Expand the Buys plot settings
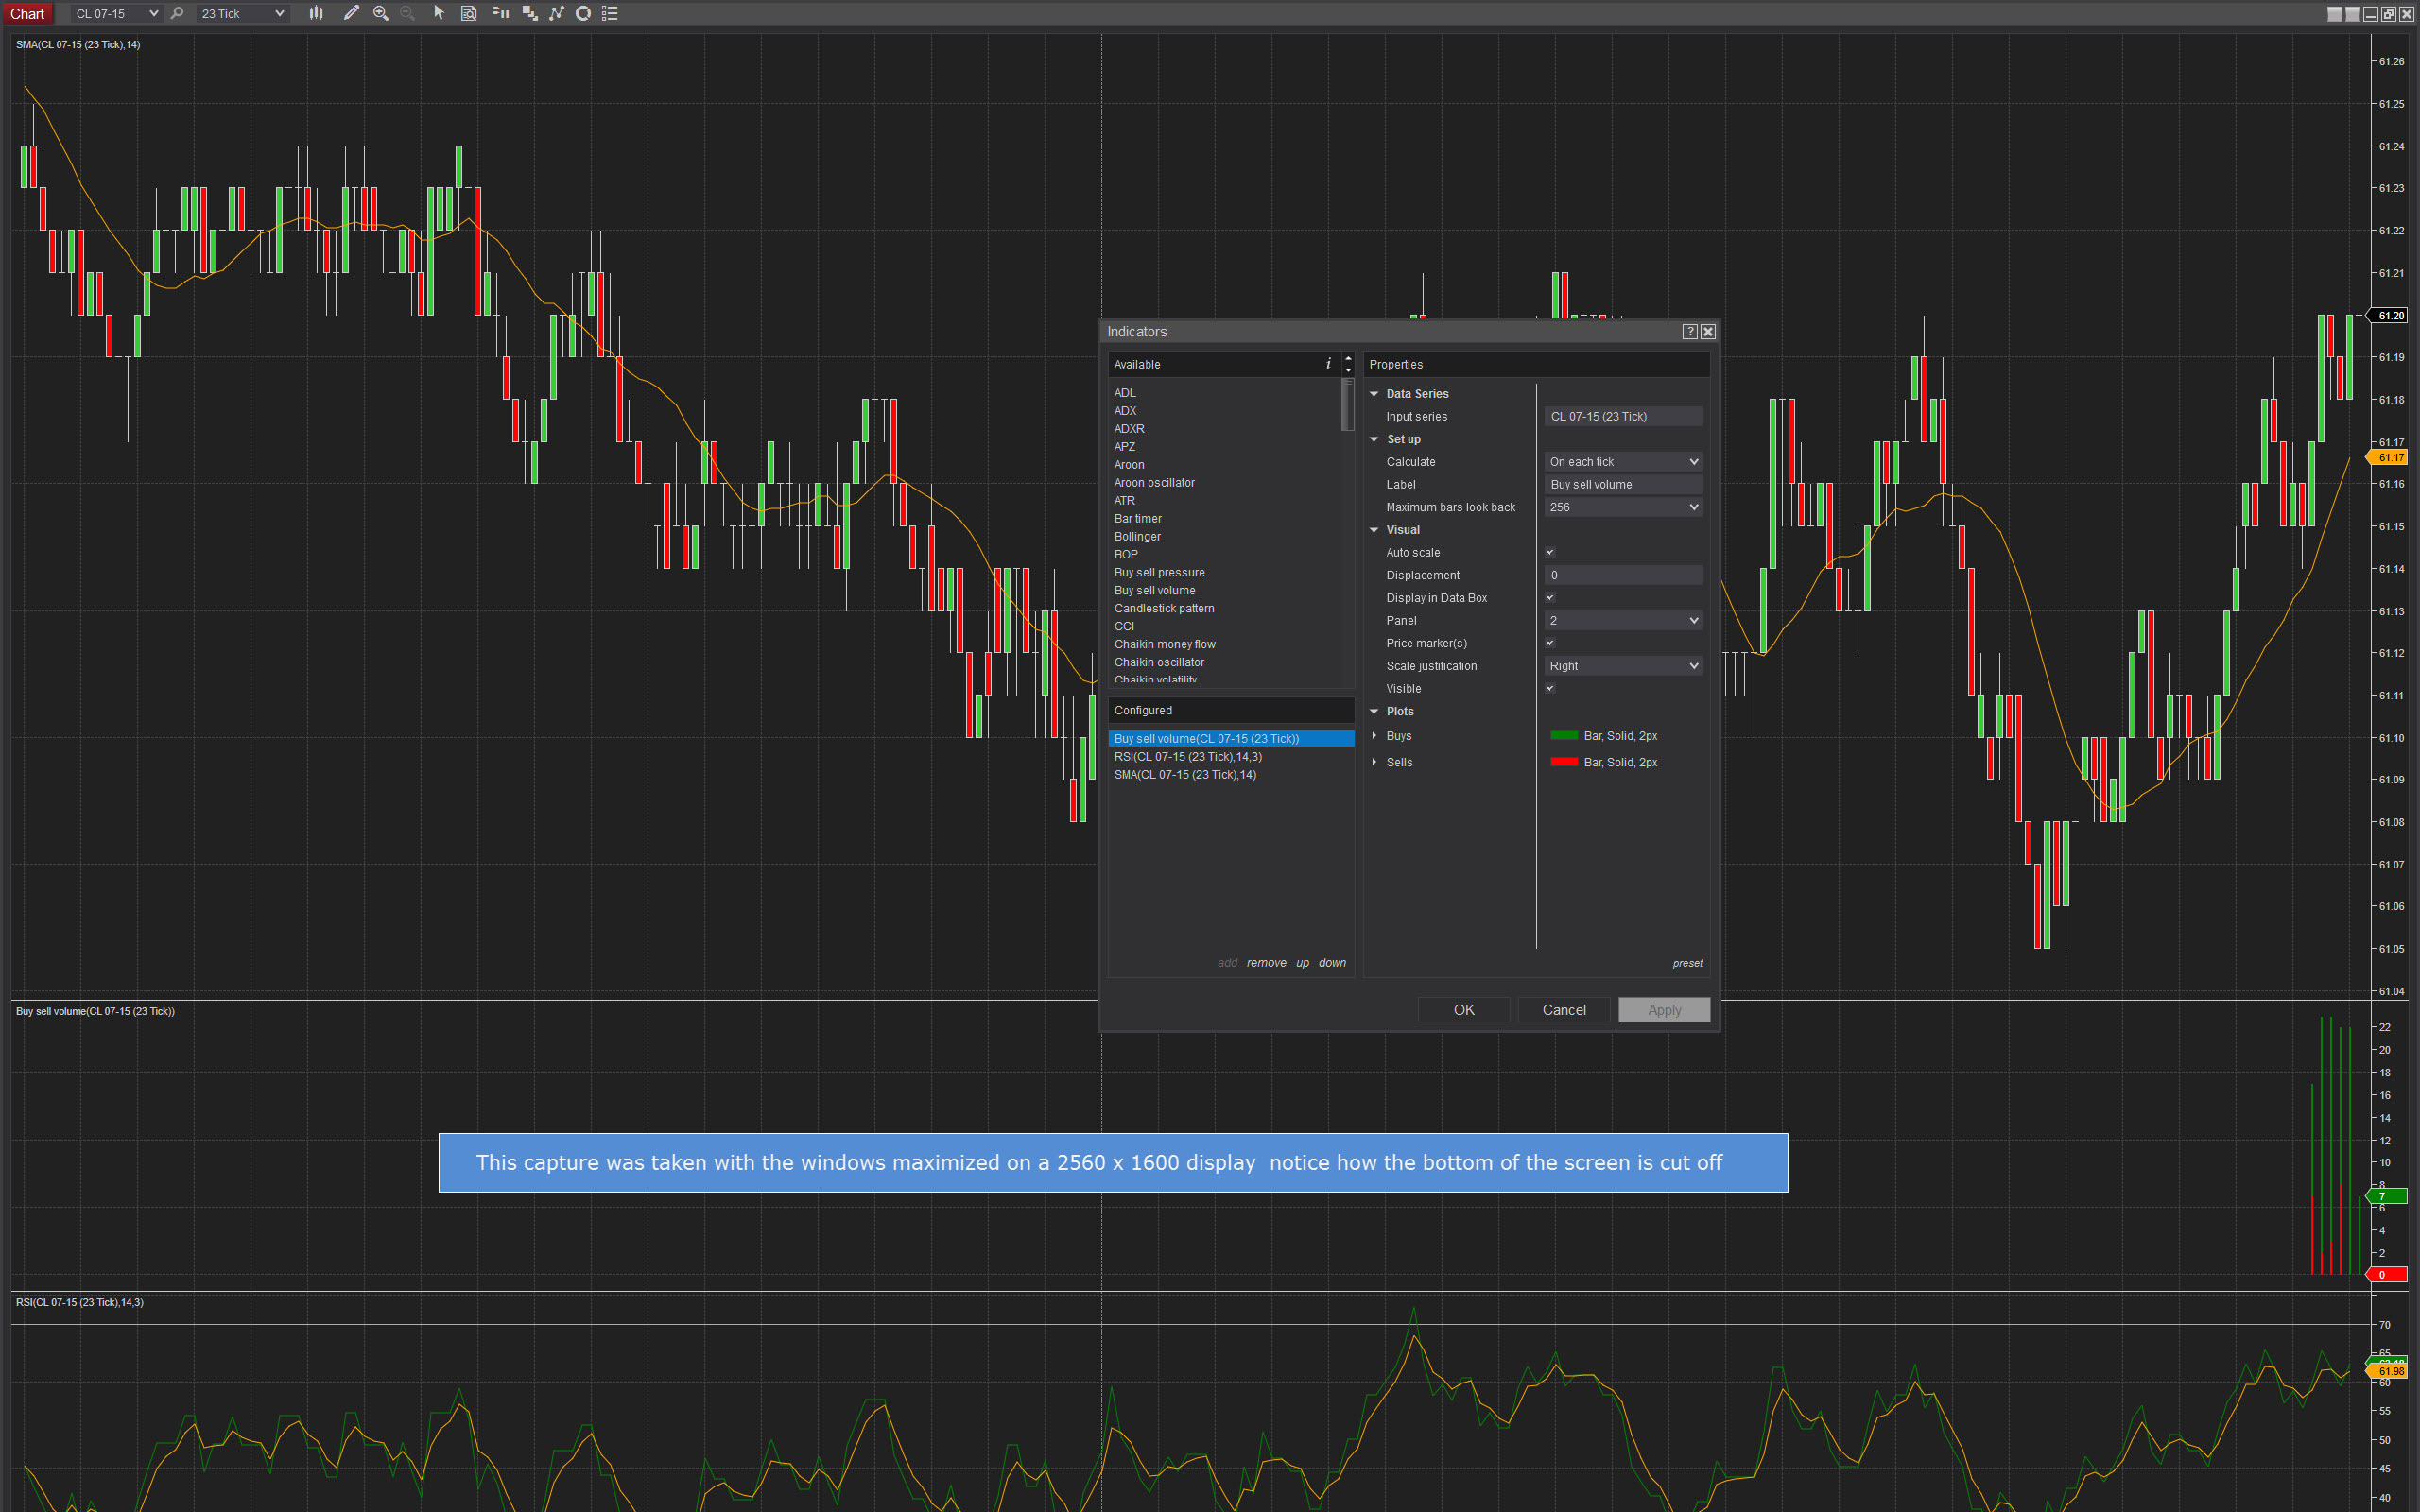This screenshot has height=1512, width=2420. coord(1375,736)
